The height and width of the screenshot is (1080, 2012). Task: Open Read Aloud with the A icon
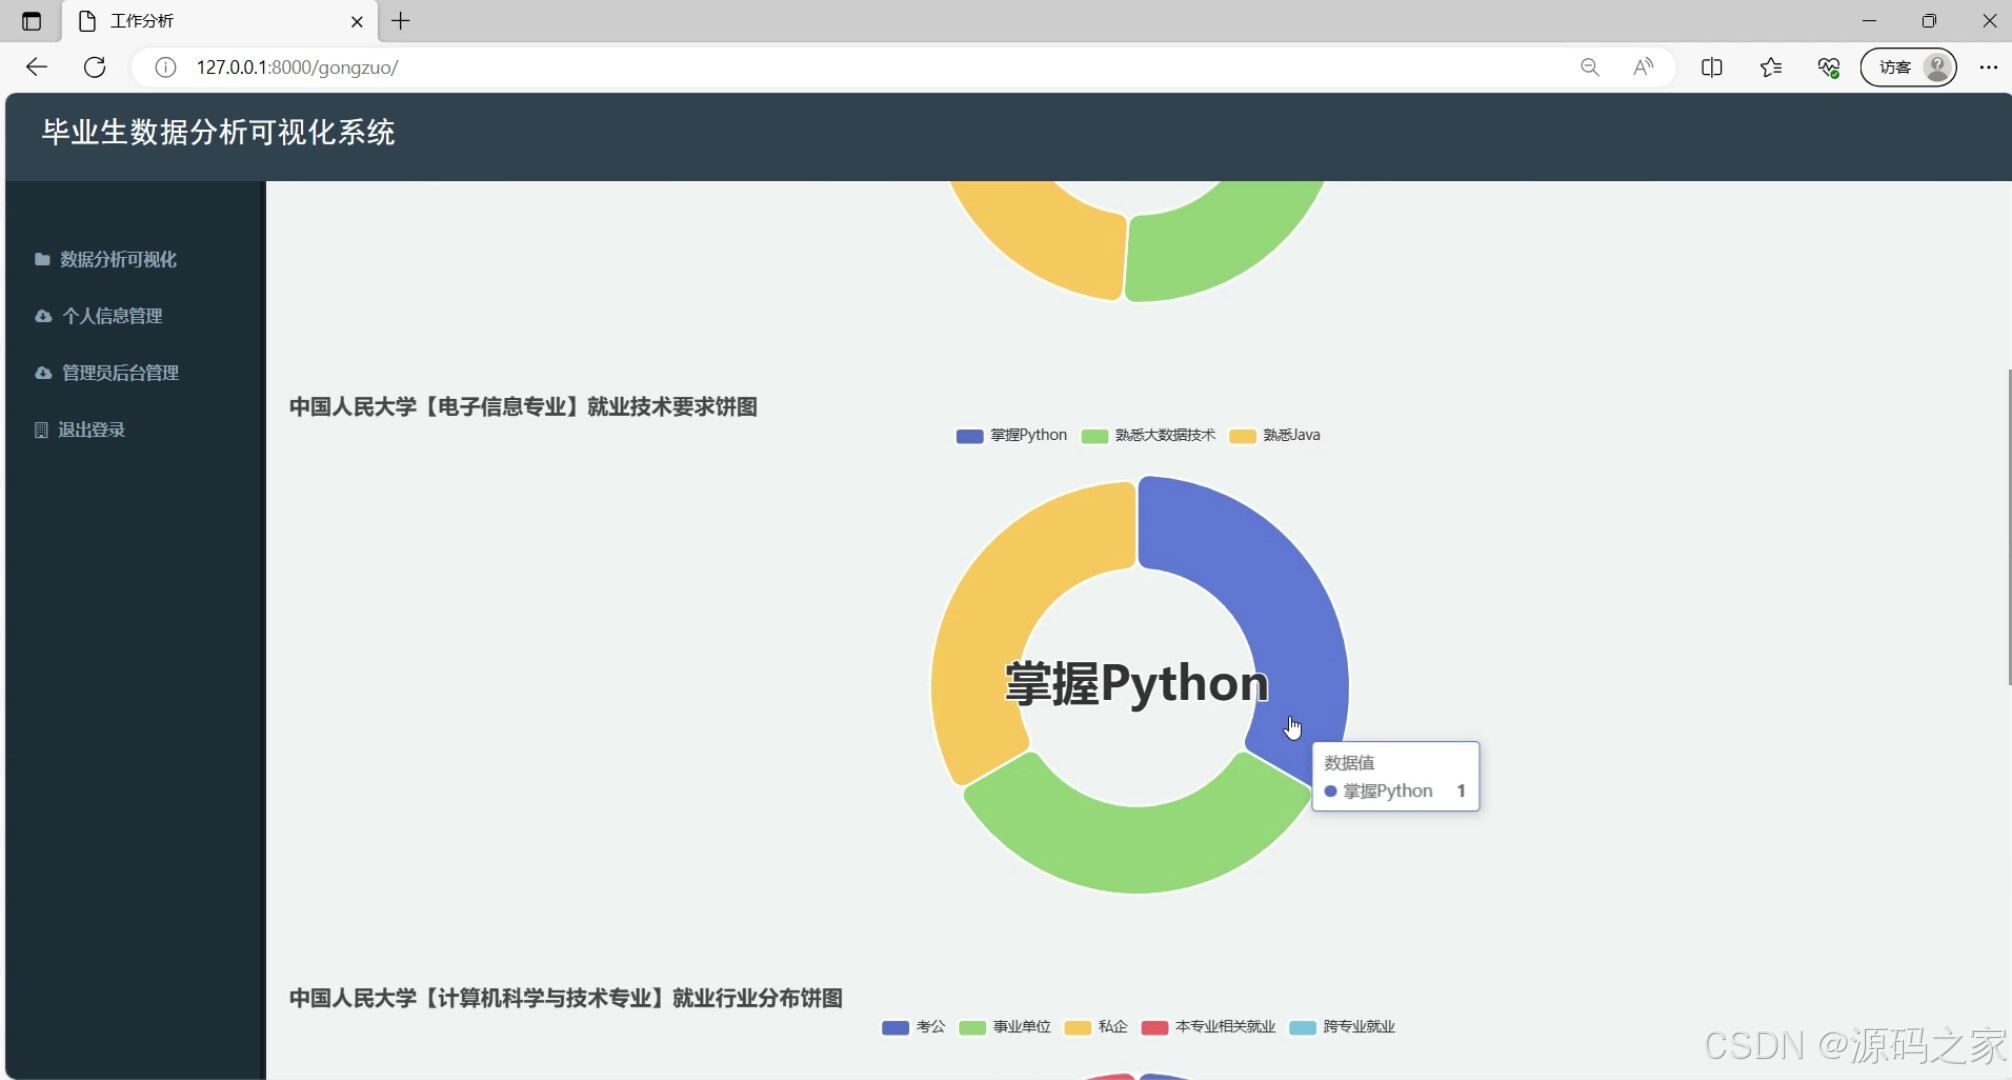click(x=1643, y=67)
